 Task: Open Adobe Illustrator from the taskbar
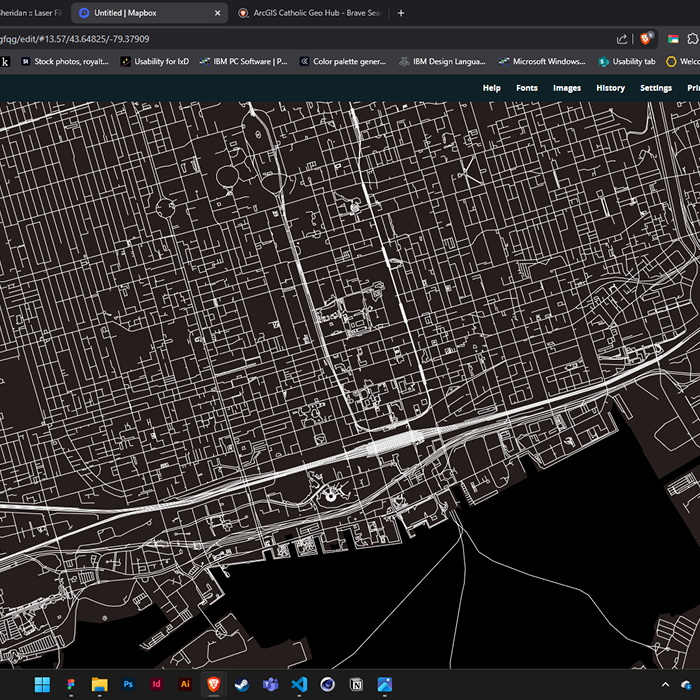(185, 685)
